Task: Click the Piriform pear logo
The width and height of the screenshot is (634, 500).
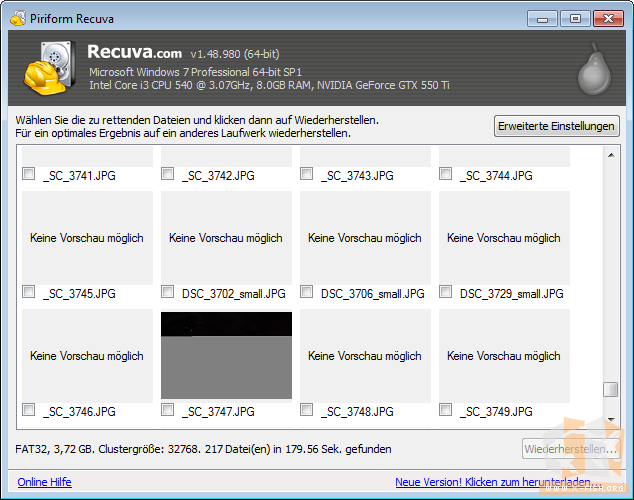Action: point(594,70)
